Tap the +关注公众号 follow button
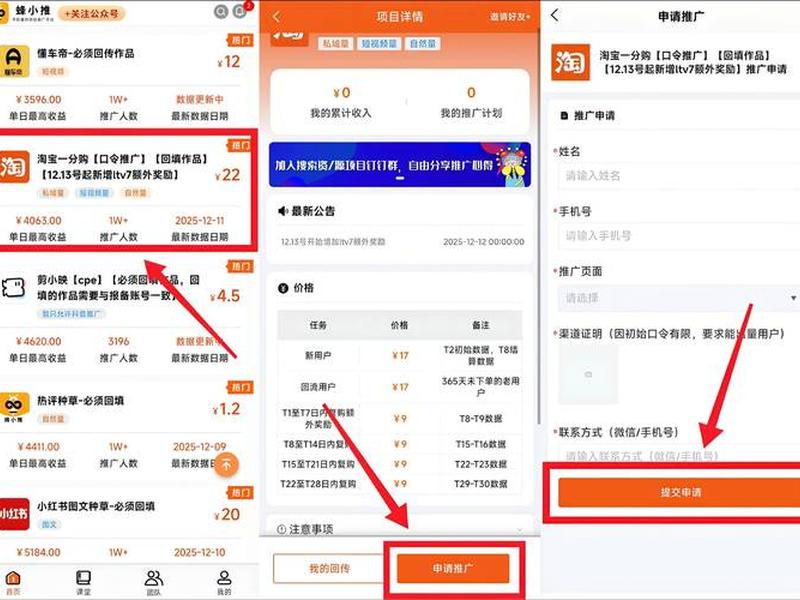 point(92,14)
